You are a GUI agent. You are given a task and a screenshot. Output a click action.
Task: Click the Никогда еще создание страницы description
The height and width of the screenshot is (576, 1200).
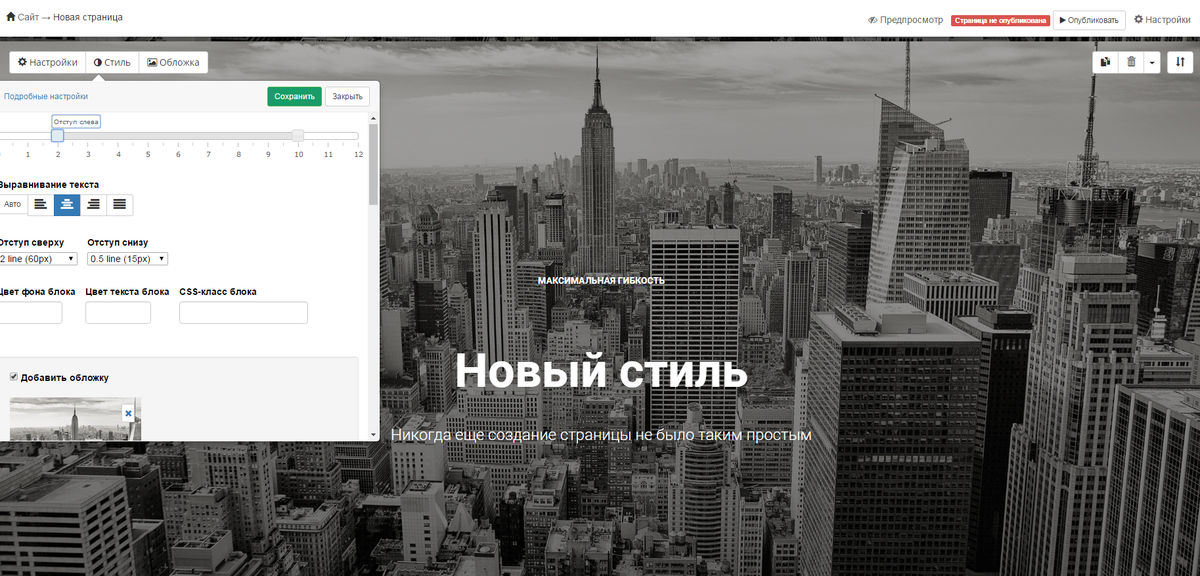pyautogui.click(x=601, y=436)
